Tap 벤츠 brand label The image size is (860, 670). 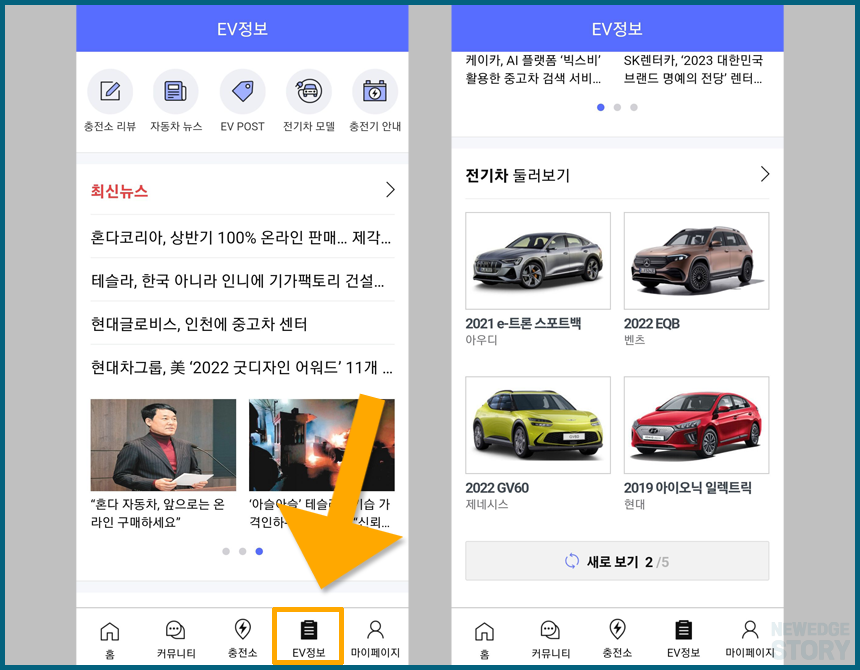pyautogui.click(x=635, y=340)
